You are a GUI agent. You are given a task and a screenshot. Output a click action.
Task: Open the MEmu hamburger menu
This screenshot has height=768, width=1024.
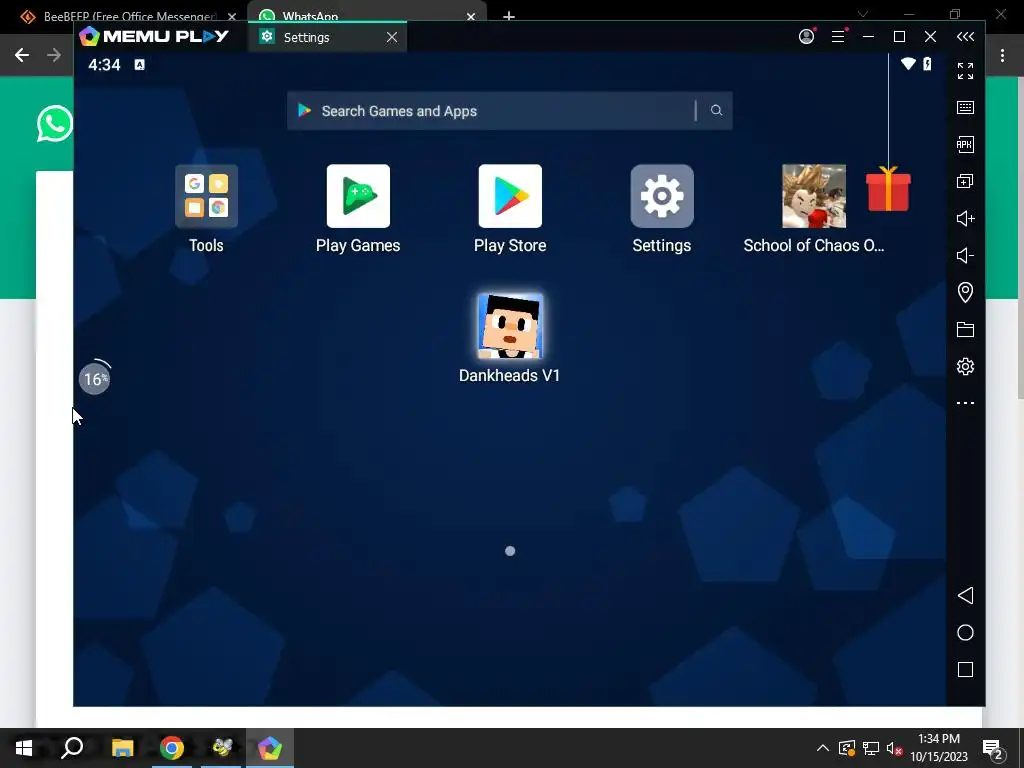point(839,37)
